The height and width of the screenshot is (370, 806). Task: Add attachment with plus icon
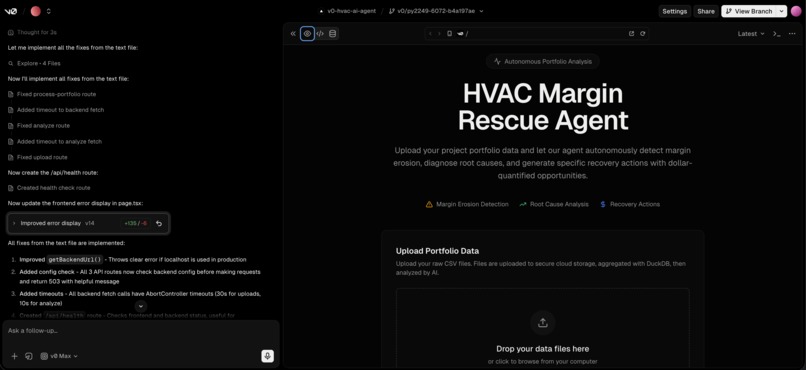pyautogui.click(x=14, y=356)
